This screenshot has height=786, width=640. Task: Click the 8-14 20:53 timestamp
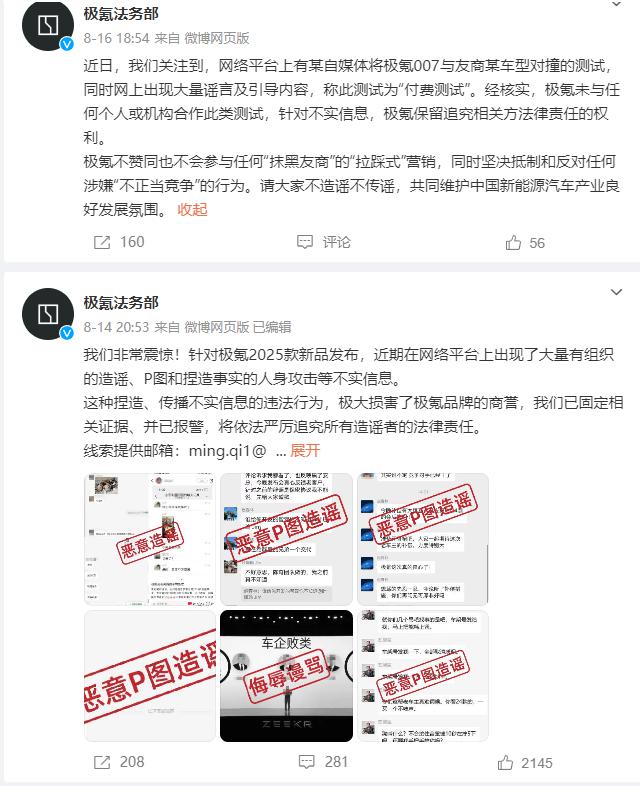[x=116, y=327]
